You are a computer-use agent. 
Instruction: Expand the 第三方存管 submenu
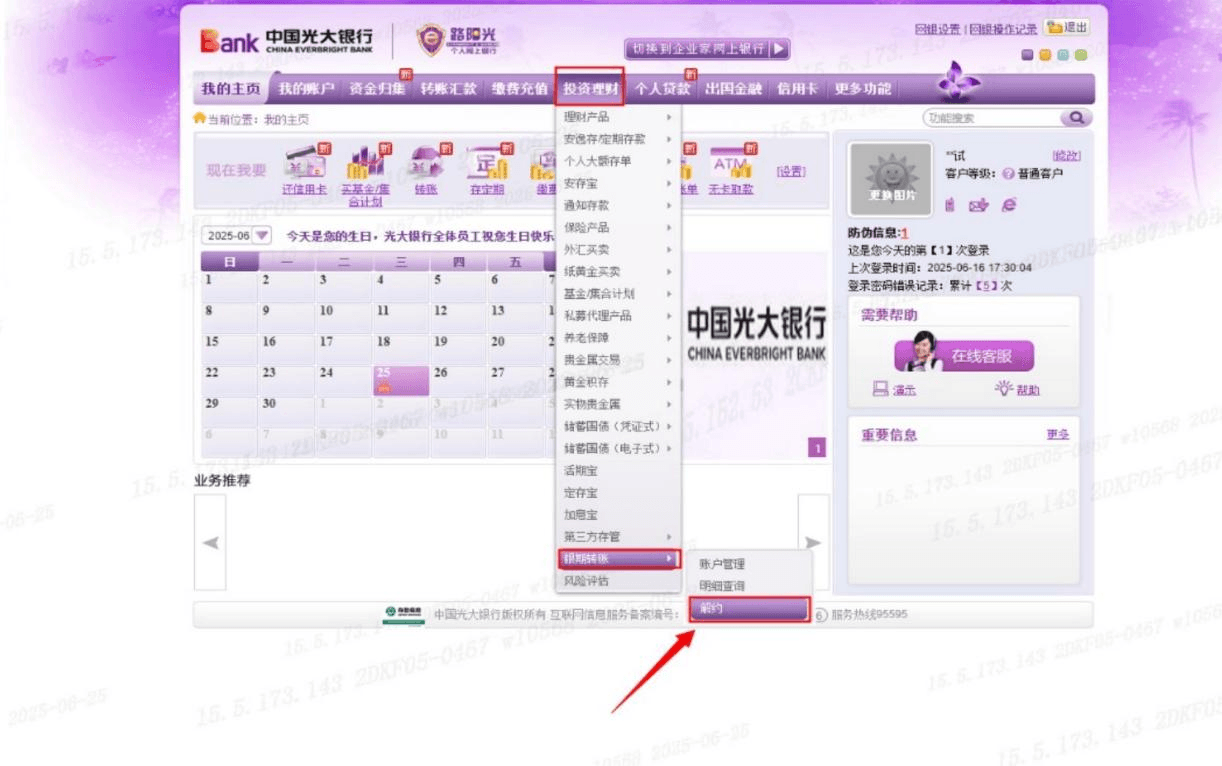click(x=618, y=537)
